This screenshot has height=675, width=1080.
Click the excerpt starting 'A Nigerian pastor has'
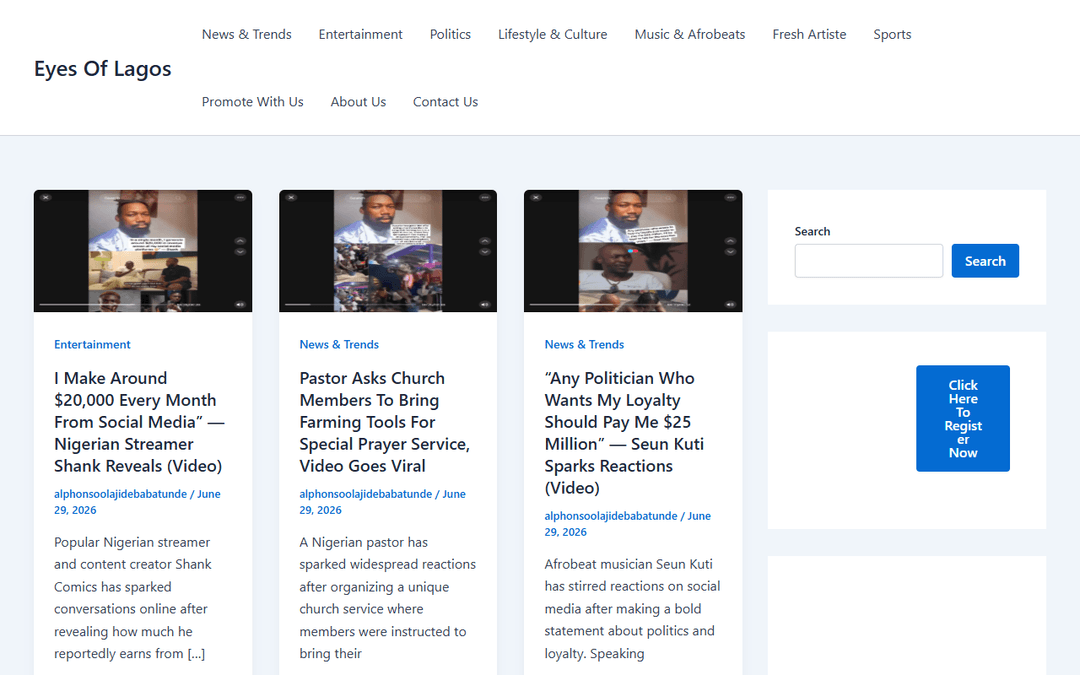[x=388, y=598]
